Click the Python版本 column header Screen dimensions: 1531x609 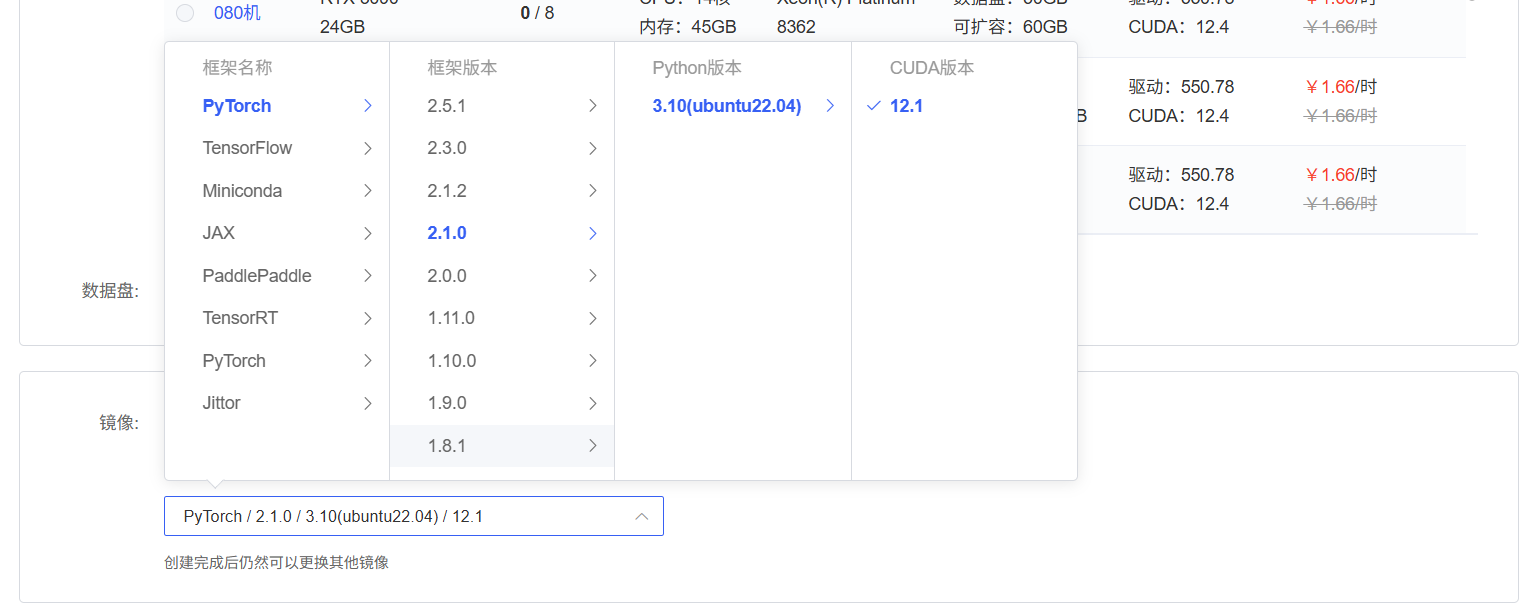(x=697, y=68)
